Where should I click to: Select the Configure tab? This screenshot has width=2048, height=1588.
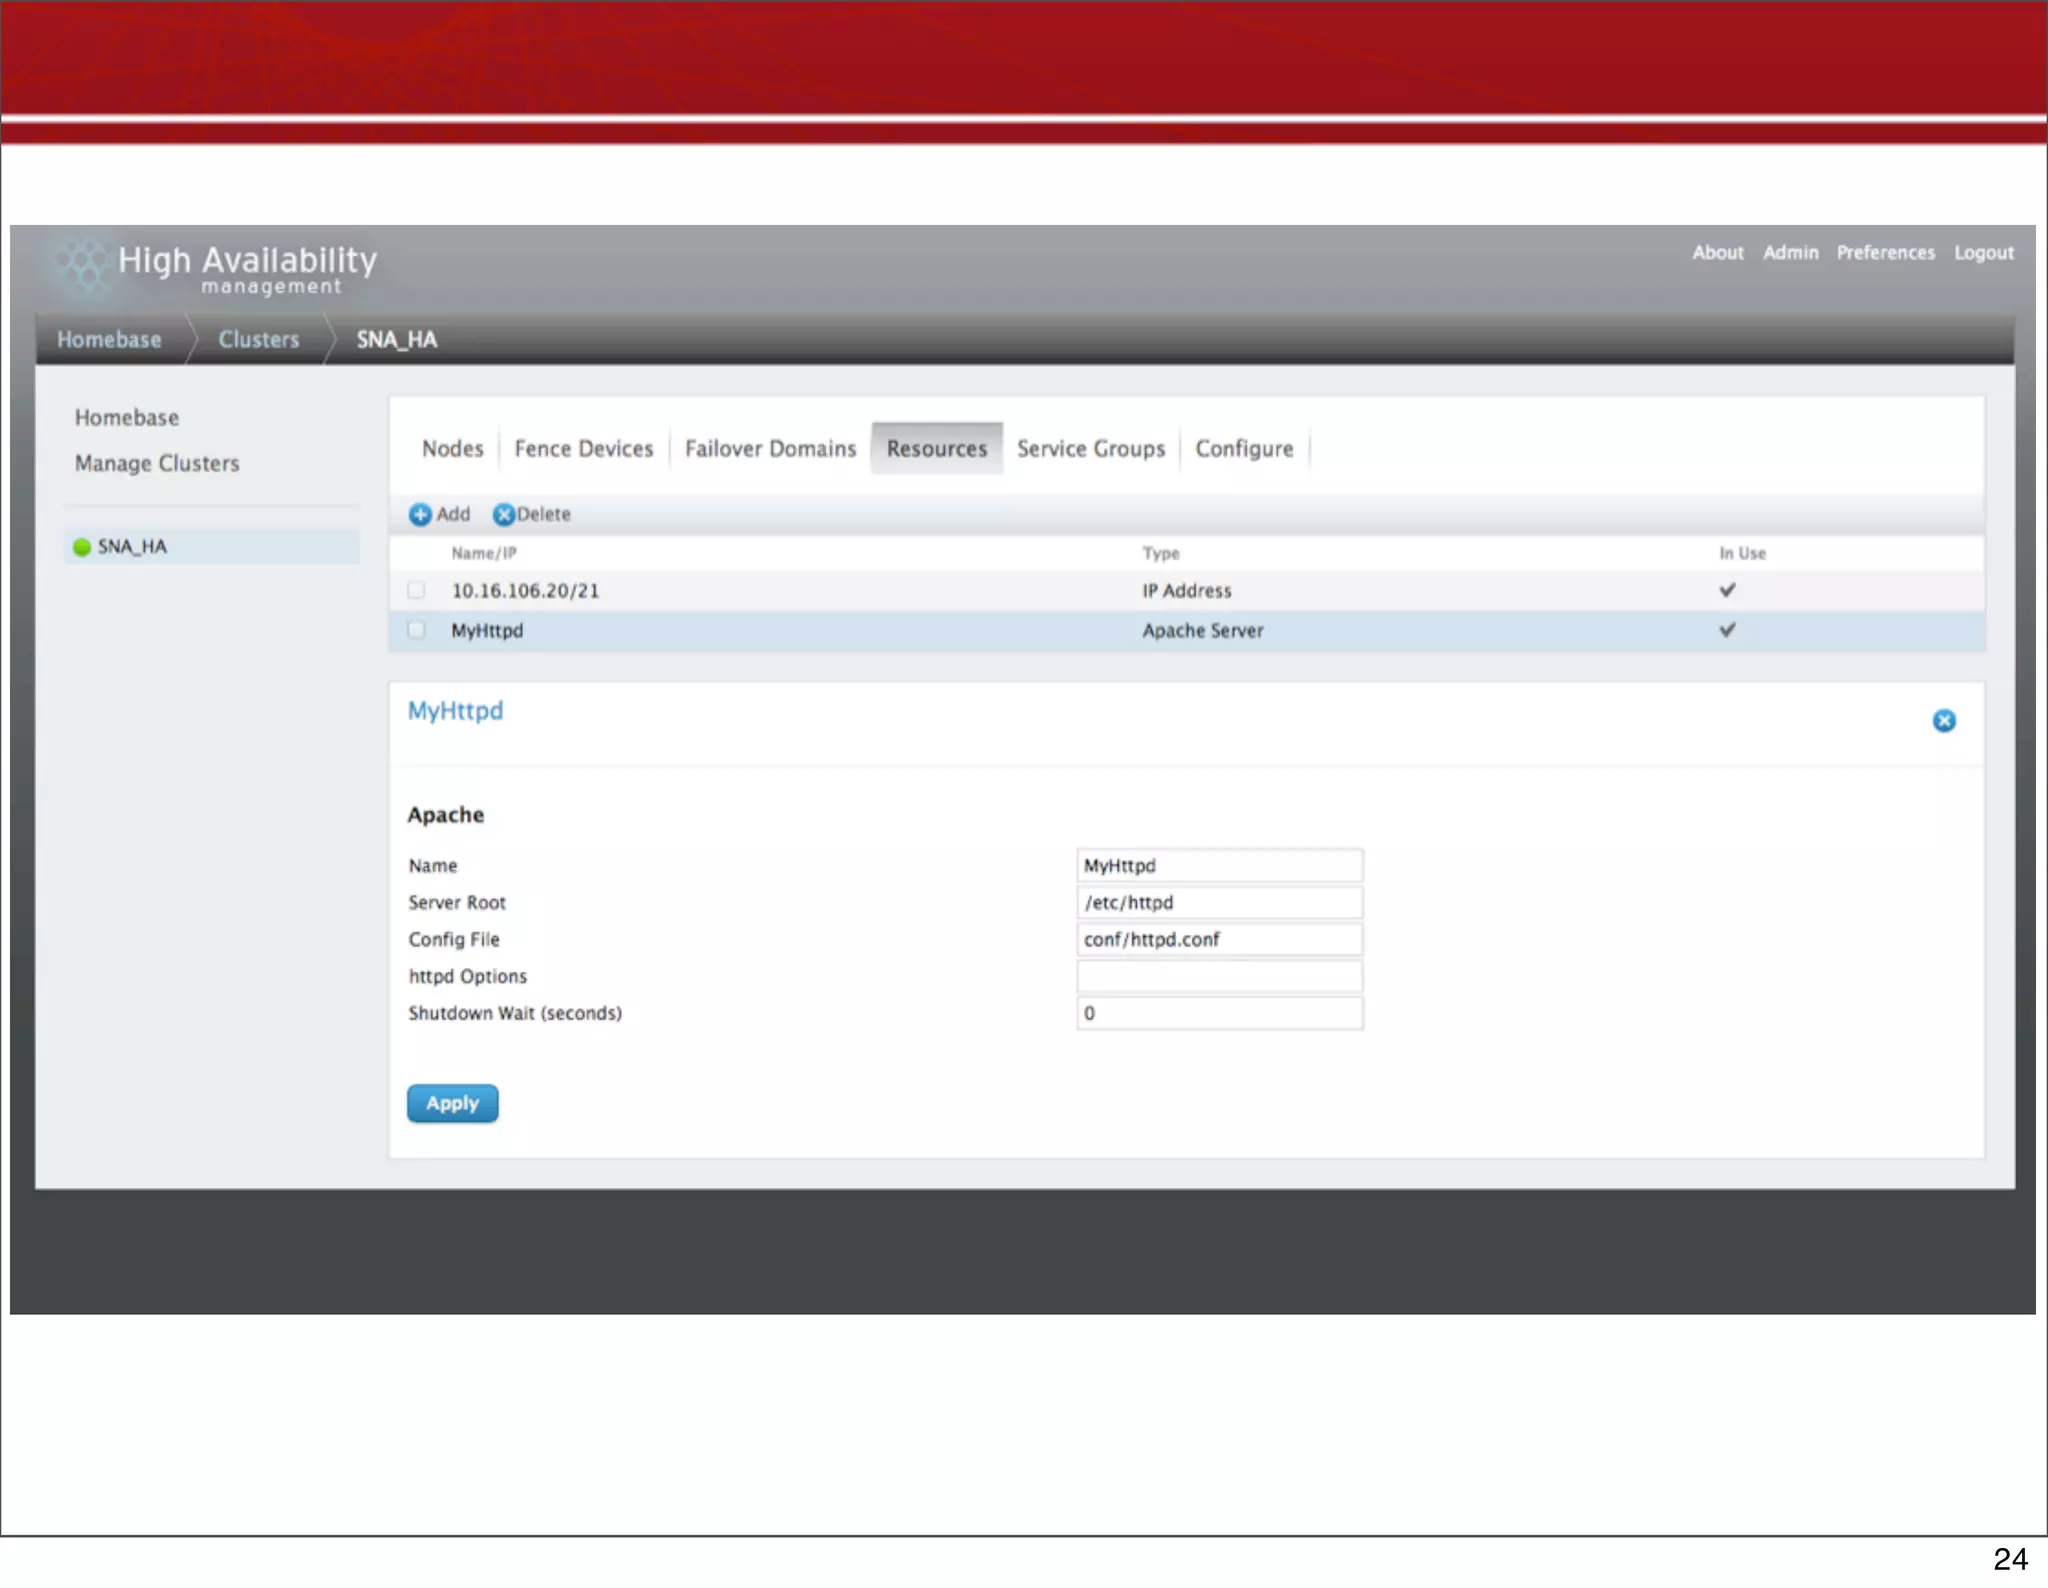pyautogui.click(x=1244, y=449)
